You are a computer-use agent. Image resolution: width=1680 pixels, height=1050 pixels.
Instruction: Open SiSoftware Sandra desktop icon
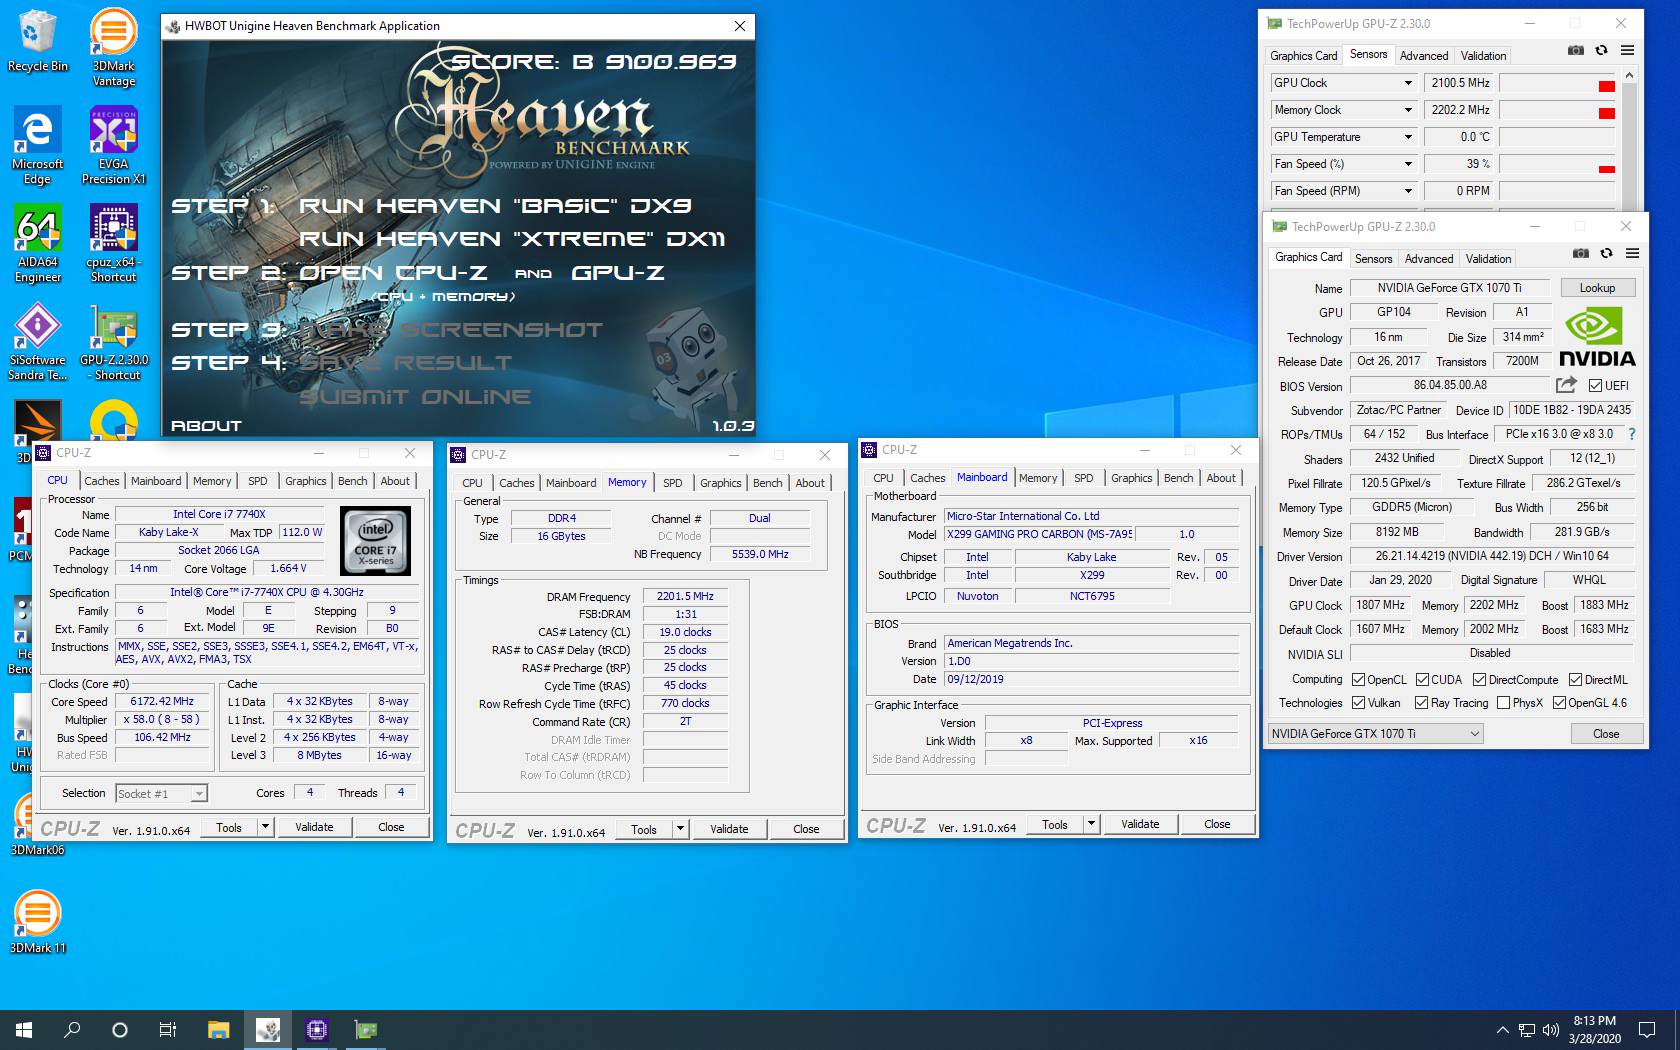click(37, 342)
